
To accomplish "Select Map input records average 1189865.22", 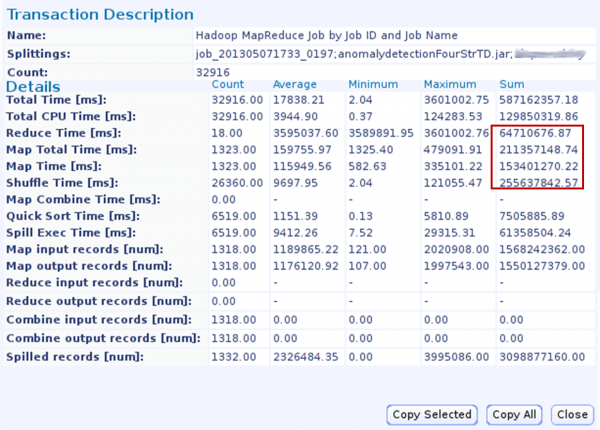I will 306,249.
